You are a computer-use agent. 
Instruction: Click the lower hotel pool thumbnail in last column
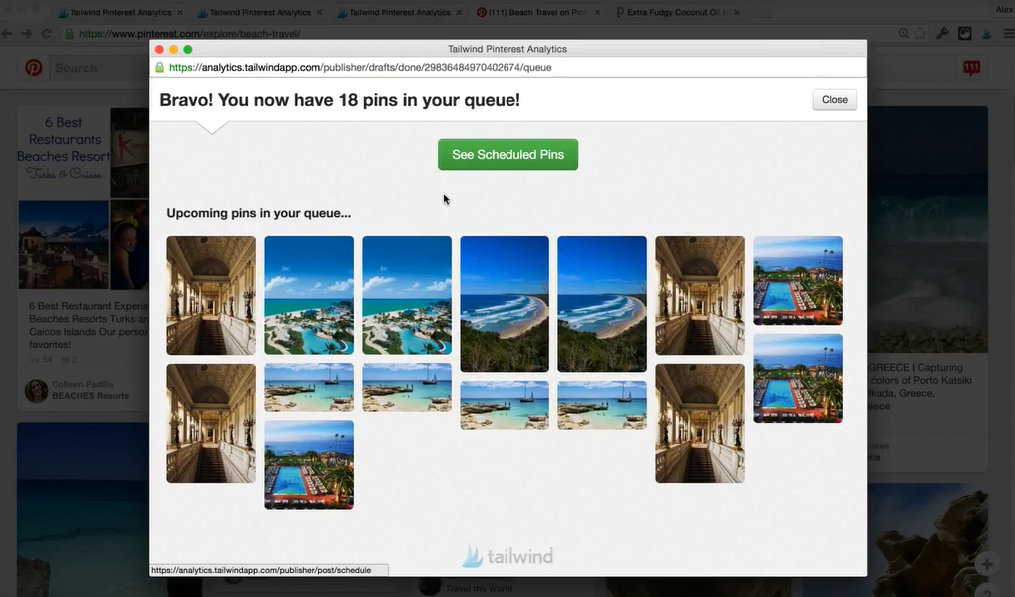(798, 379)
